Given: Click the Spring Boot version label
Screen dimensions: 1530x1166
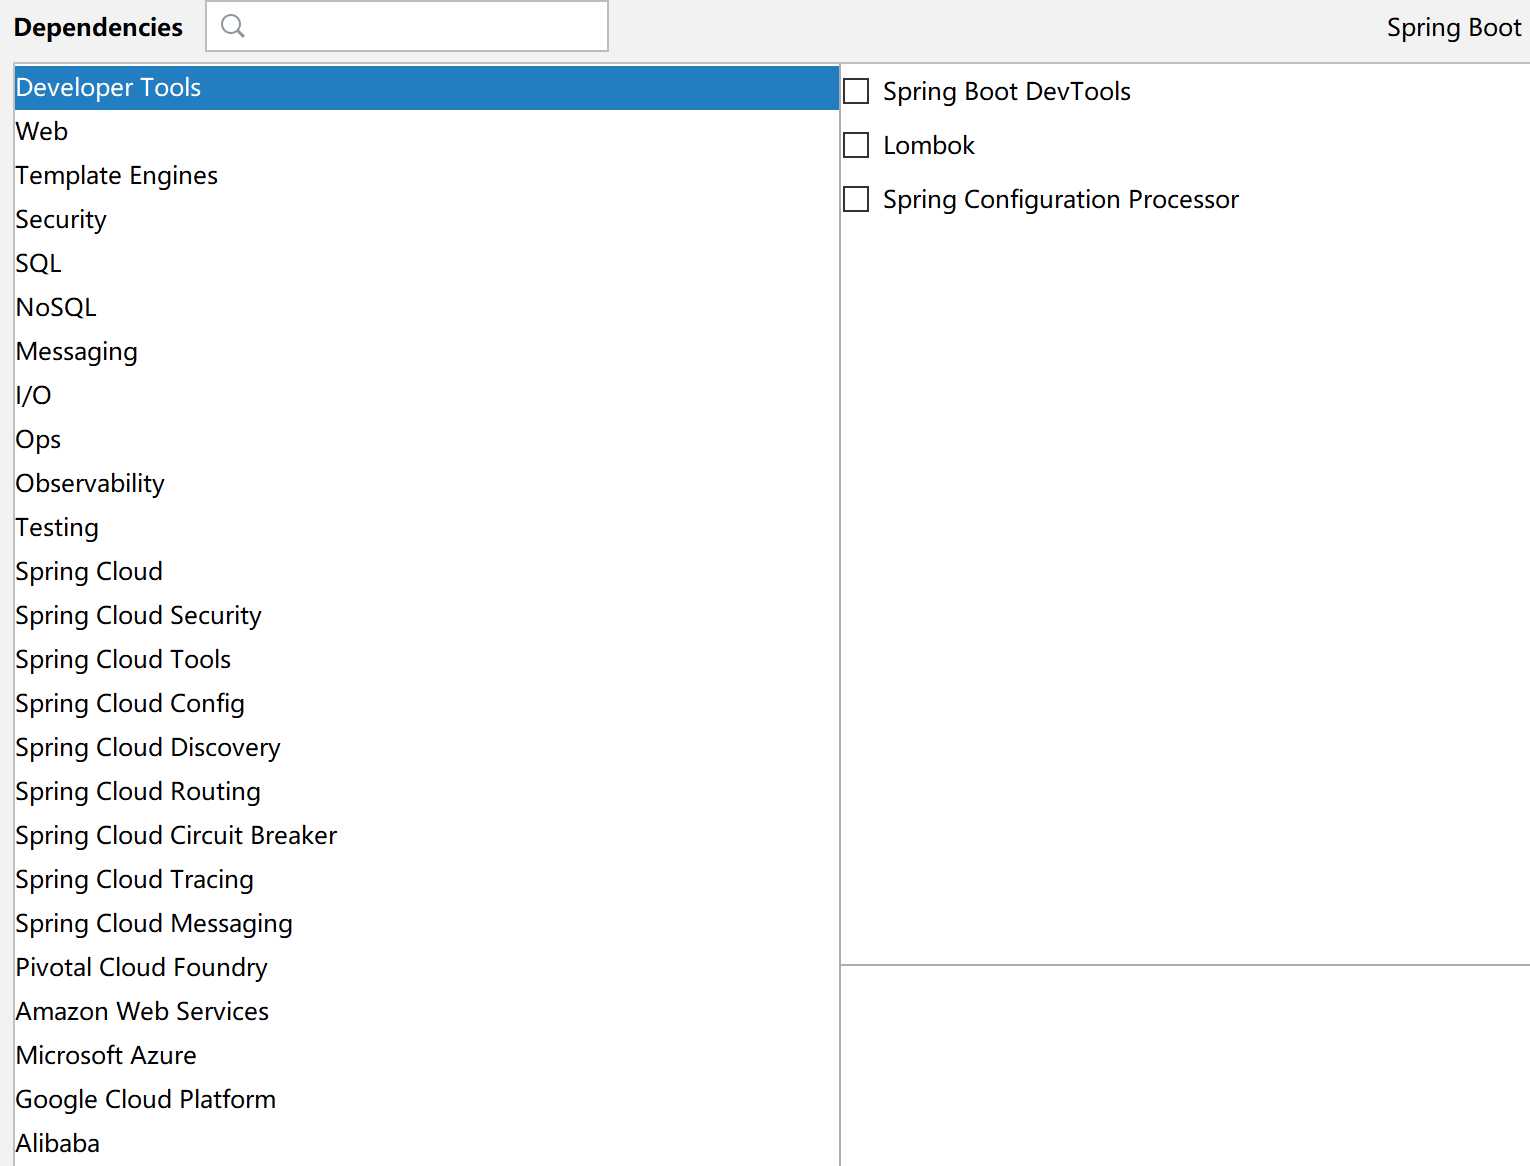Looking at the screenshot, I should (x=1454, y=28).
